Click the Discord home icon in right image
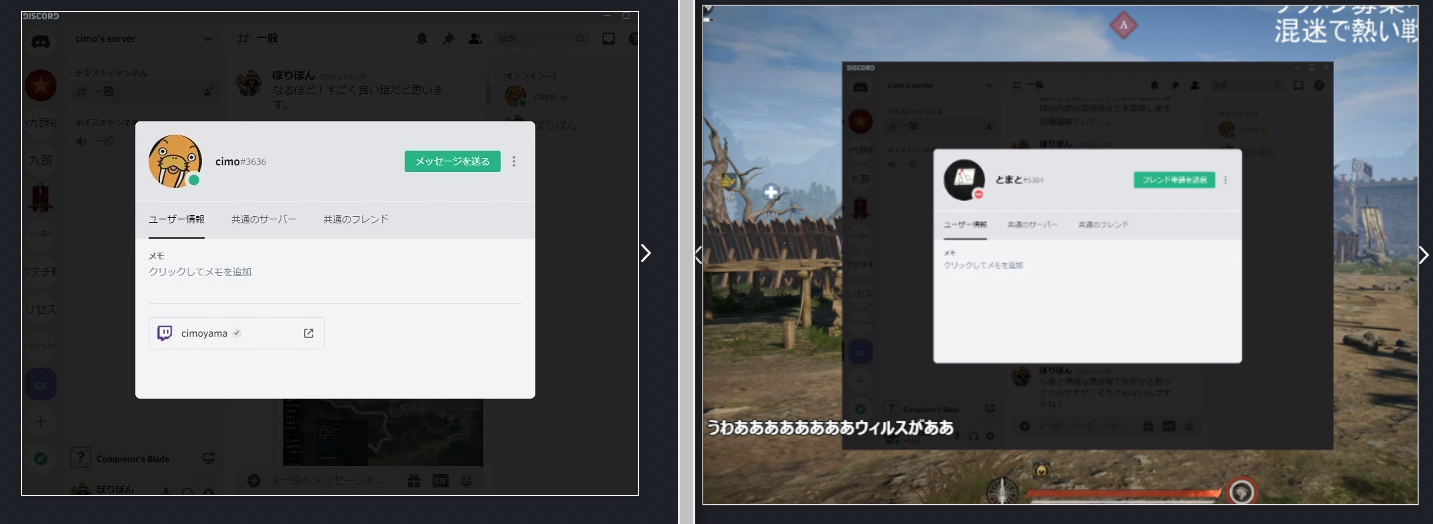 [x=859, y=88]
